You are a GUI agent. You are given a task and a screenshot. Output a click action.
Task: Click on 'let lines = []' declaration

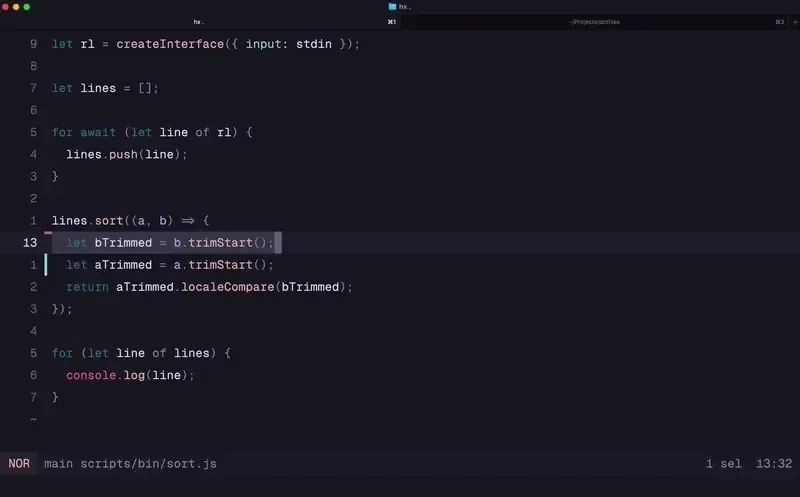105,88
